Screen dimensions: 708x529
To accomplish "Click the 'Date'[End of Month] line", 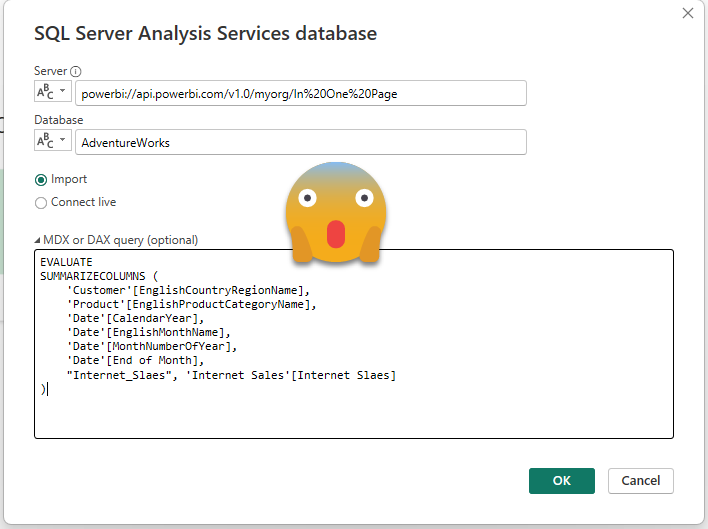I will pos(135,360).
